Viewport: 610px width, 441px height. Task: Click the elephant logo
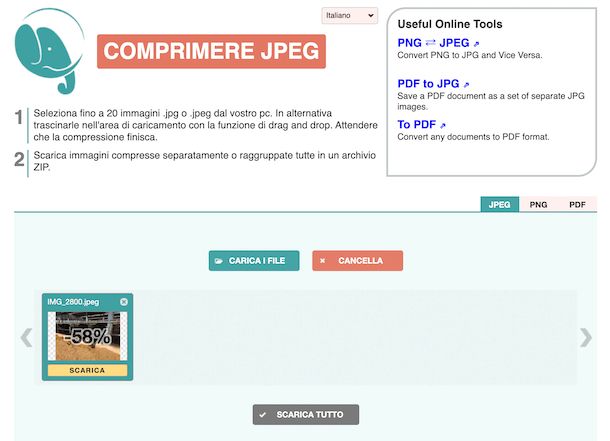49,51
